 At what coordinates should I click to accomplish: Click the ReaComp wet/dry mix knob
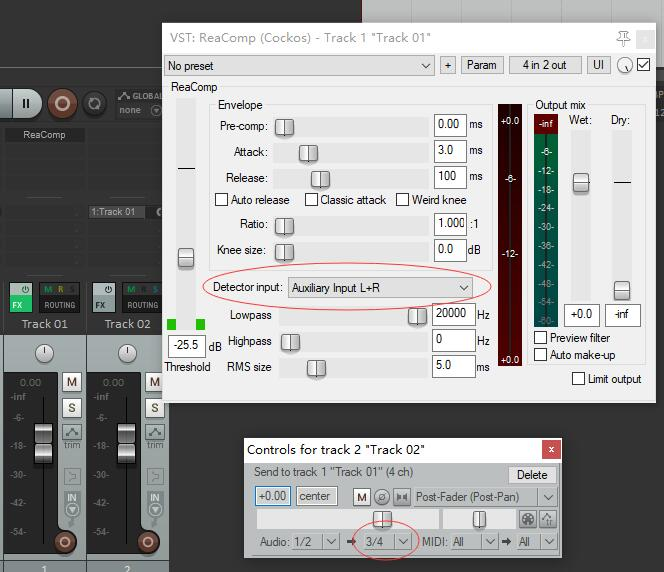pyautogui.click(x=625, y=65)
